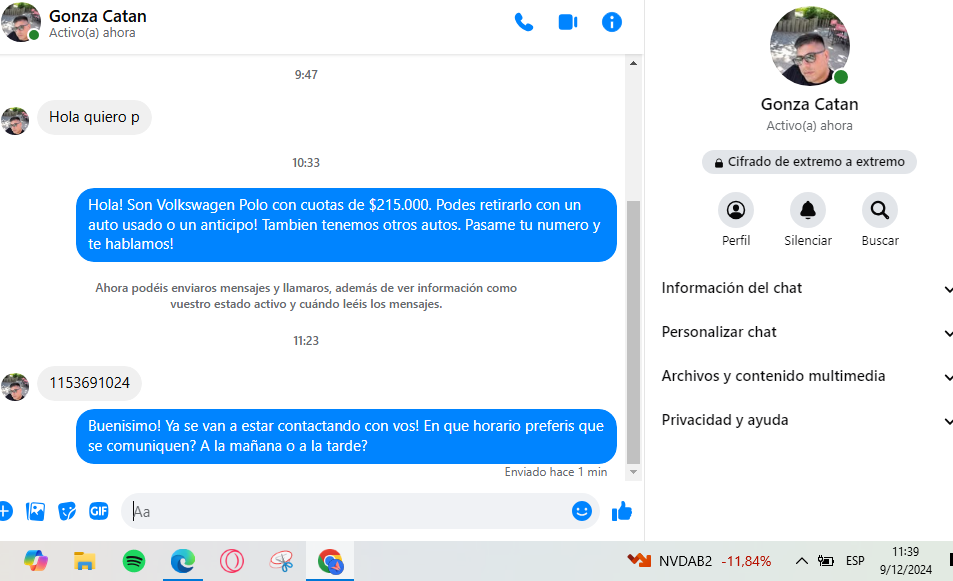Click sender avatar beside '1153691024'
This screenshot has width=953, height=581.
click(x=15, y=387)
